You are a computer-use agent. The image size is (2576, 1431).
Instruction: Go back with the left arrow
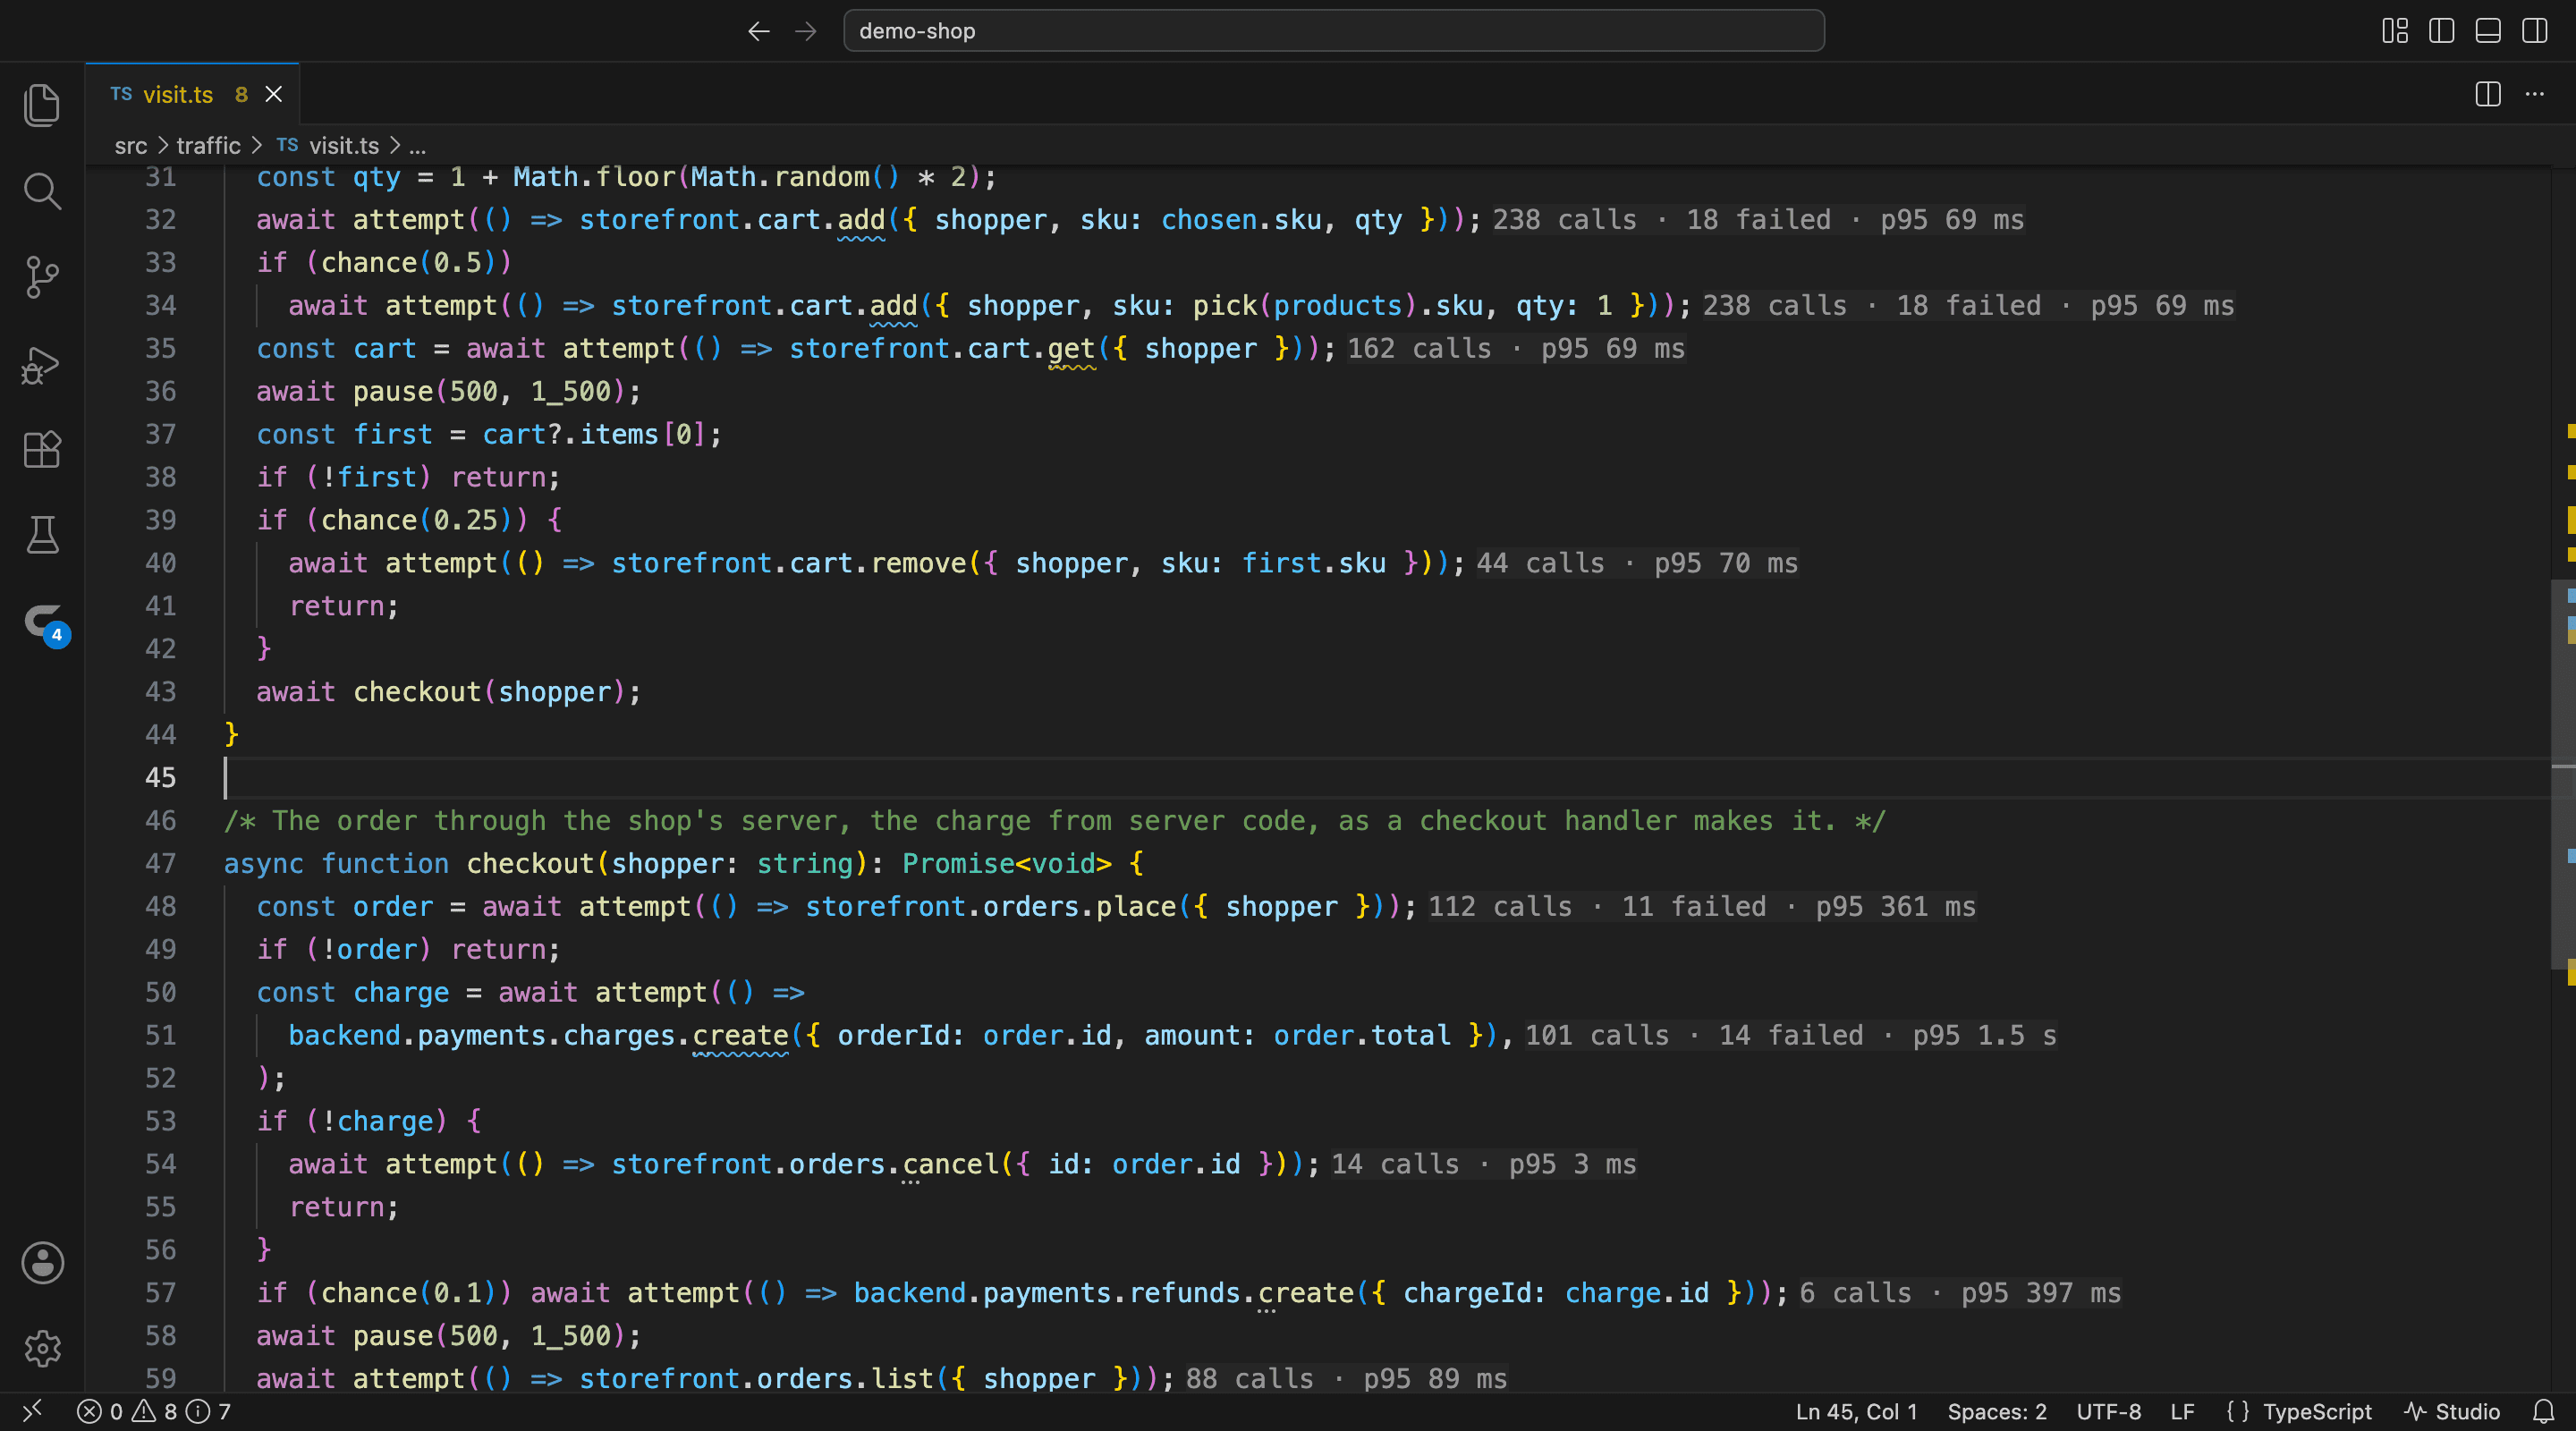pos(759,31)
